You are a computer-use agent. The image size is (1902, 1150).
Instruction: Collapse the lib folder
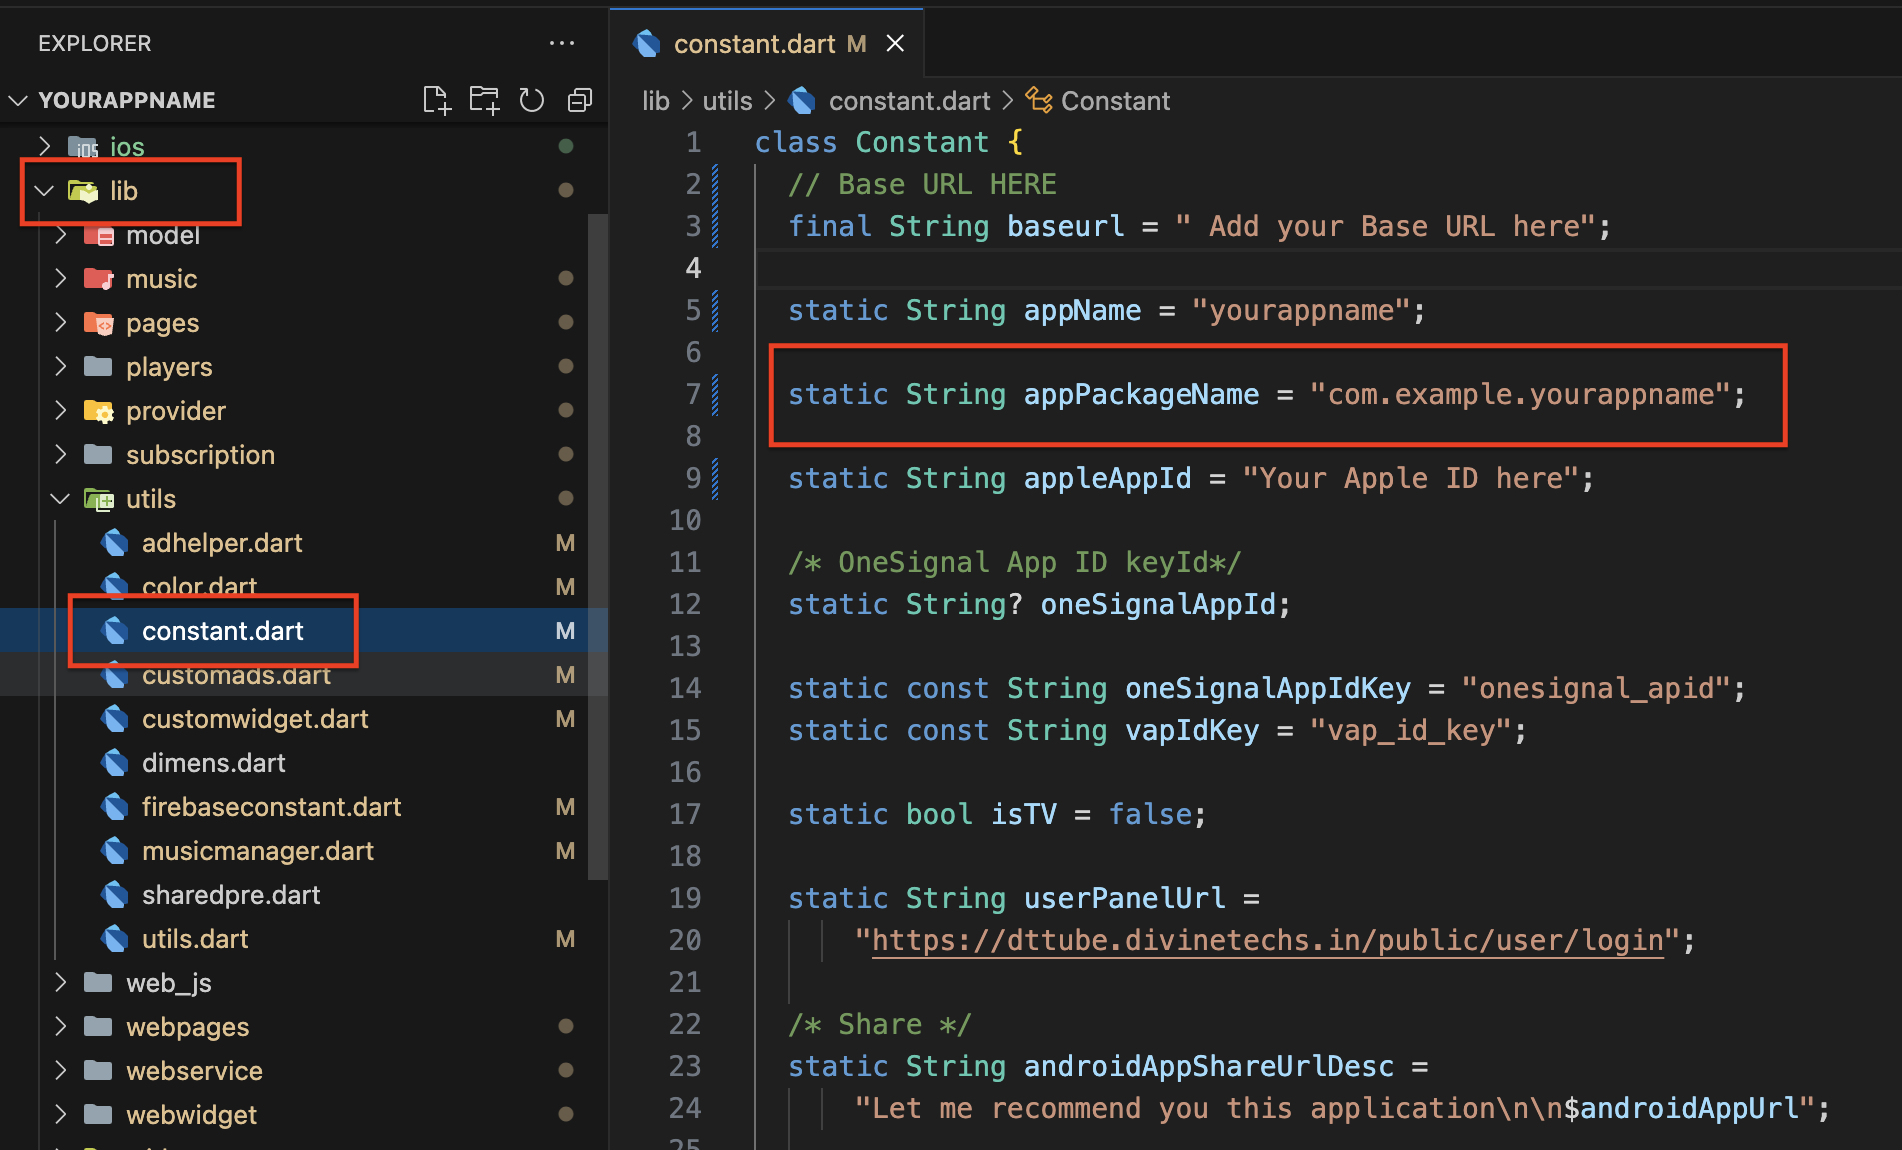coord(44,190)
